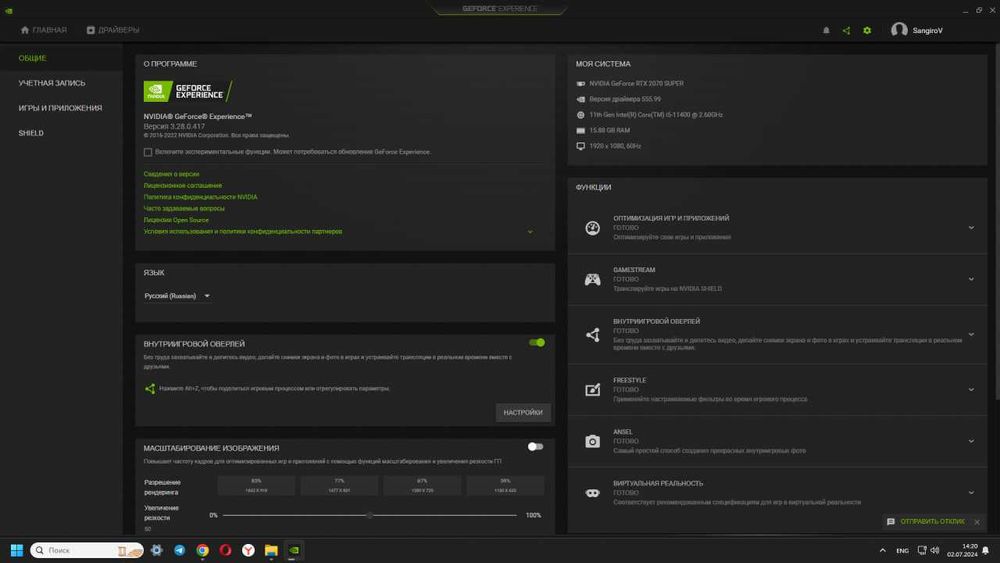Click the green share icon next to Alt+Z hint
The height and width of the screenshot is (563, 1000).
point(150,388)
